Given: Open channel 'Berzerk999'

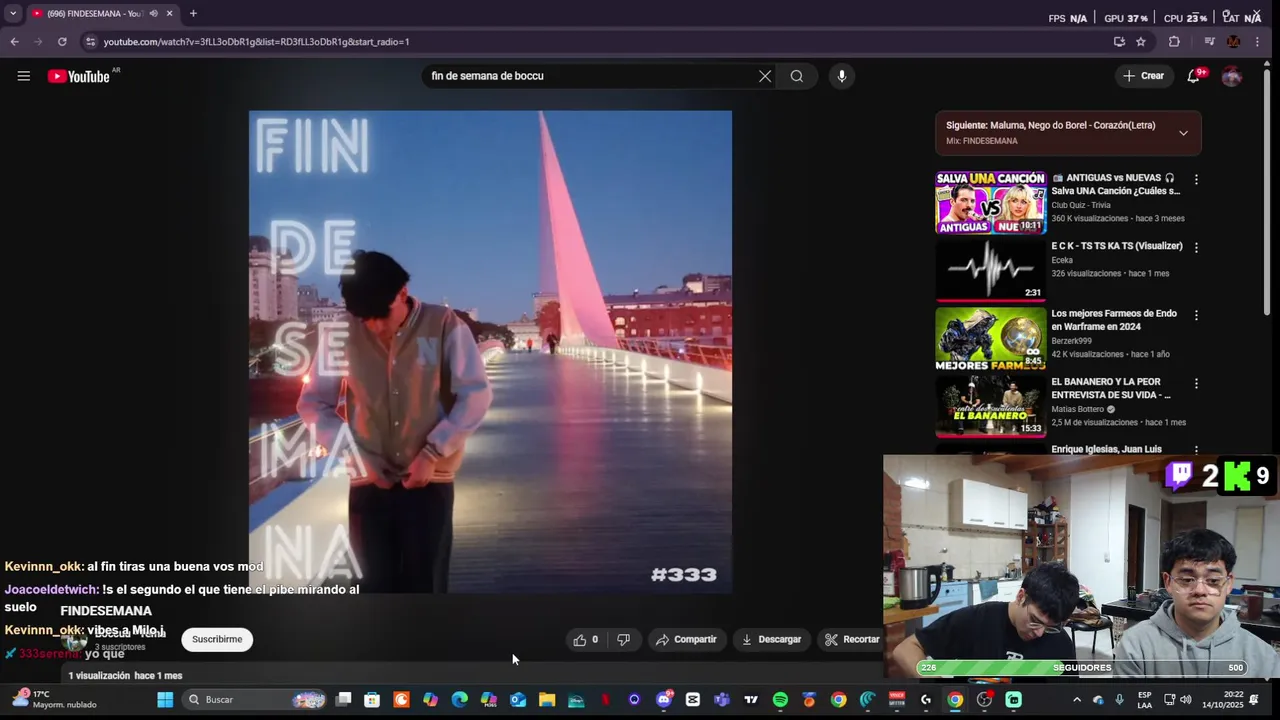Looking at the screenshot, I should tap(1073, 341).
